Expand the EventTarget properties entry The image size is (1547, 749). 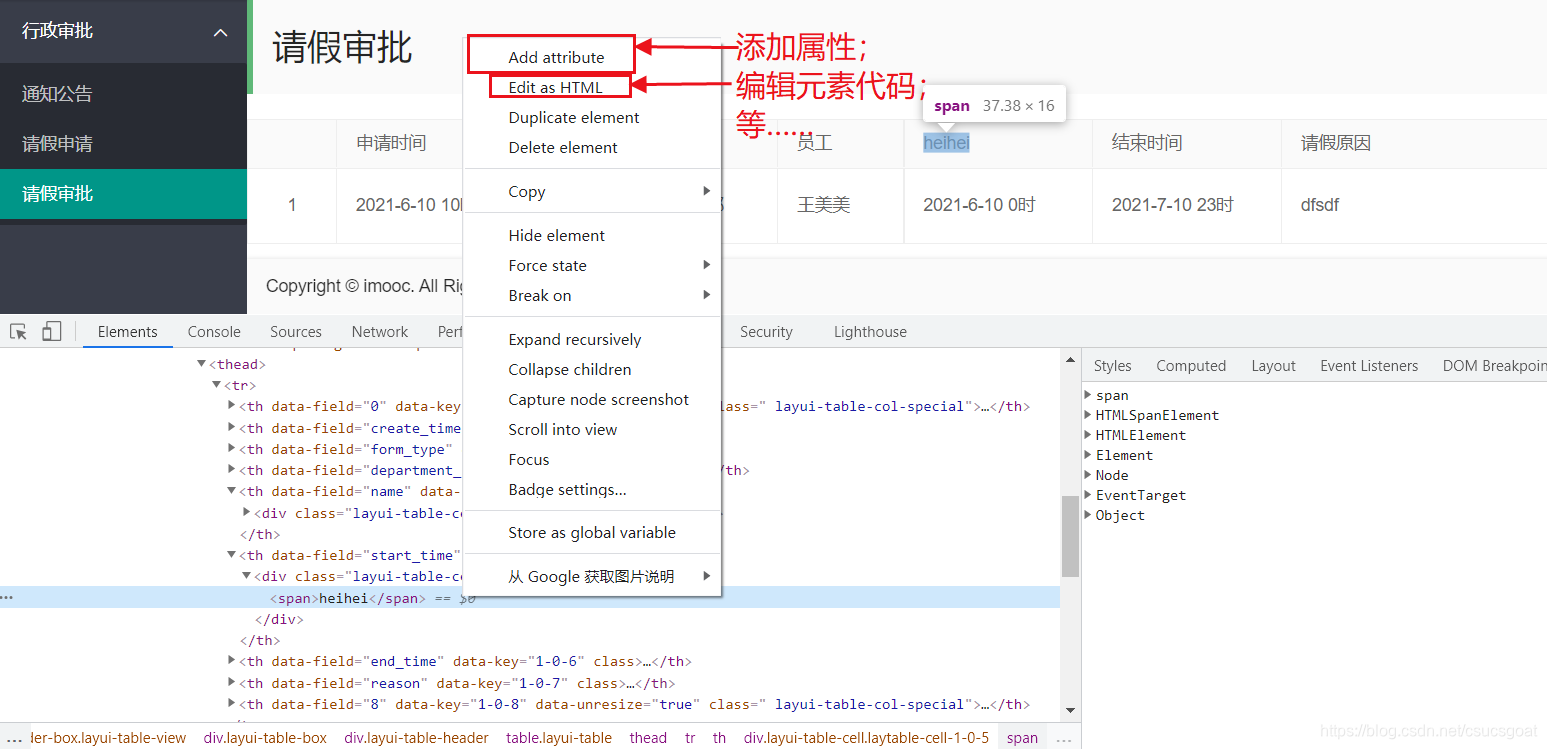pos(1089,495)
